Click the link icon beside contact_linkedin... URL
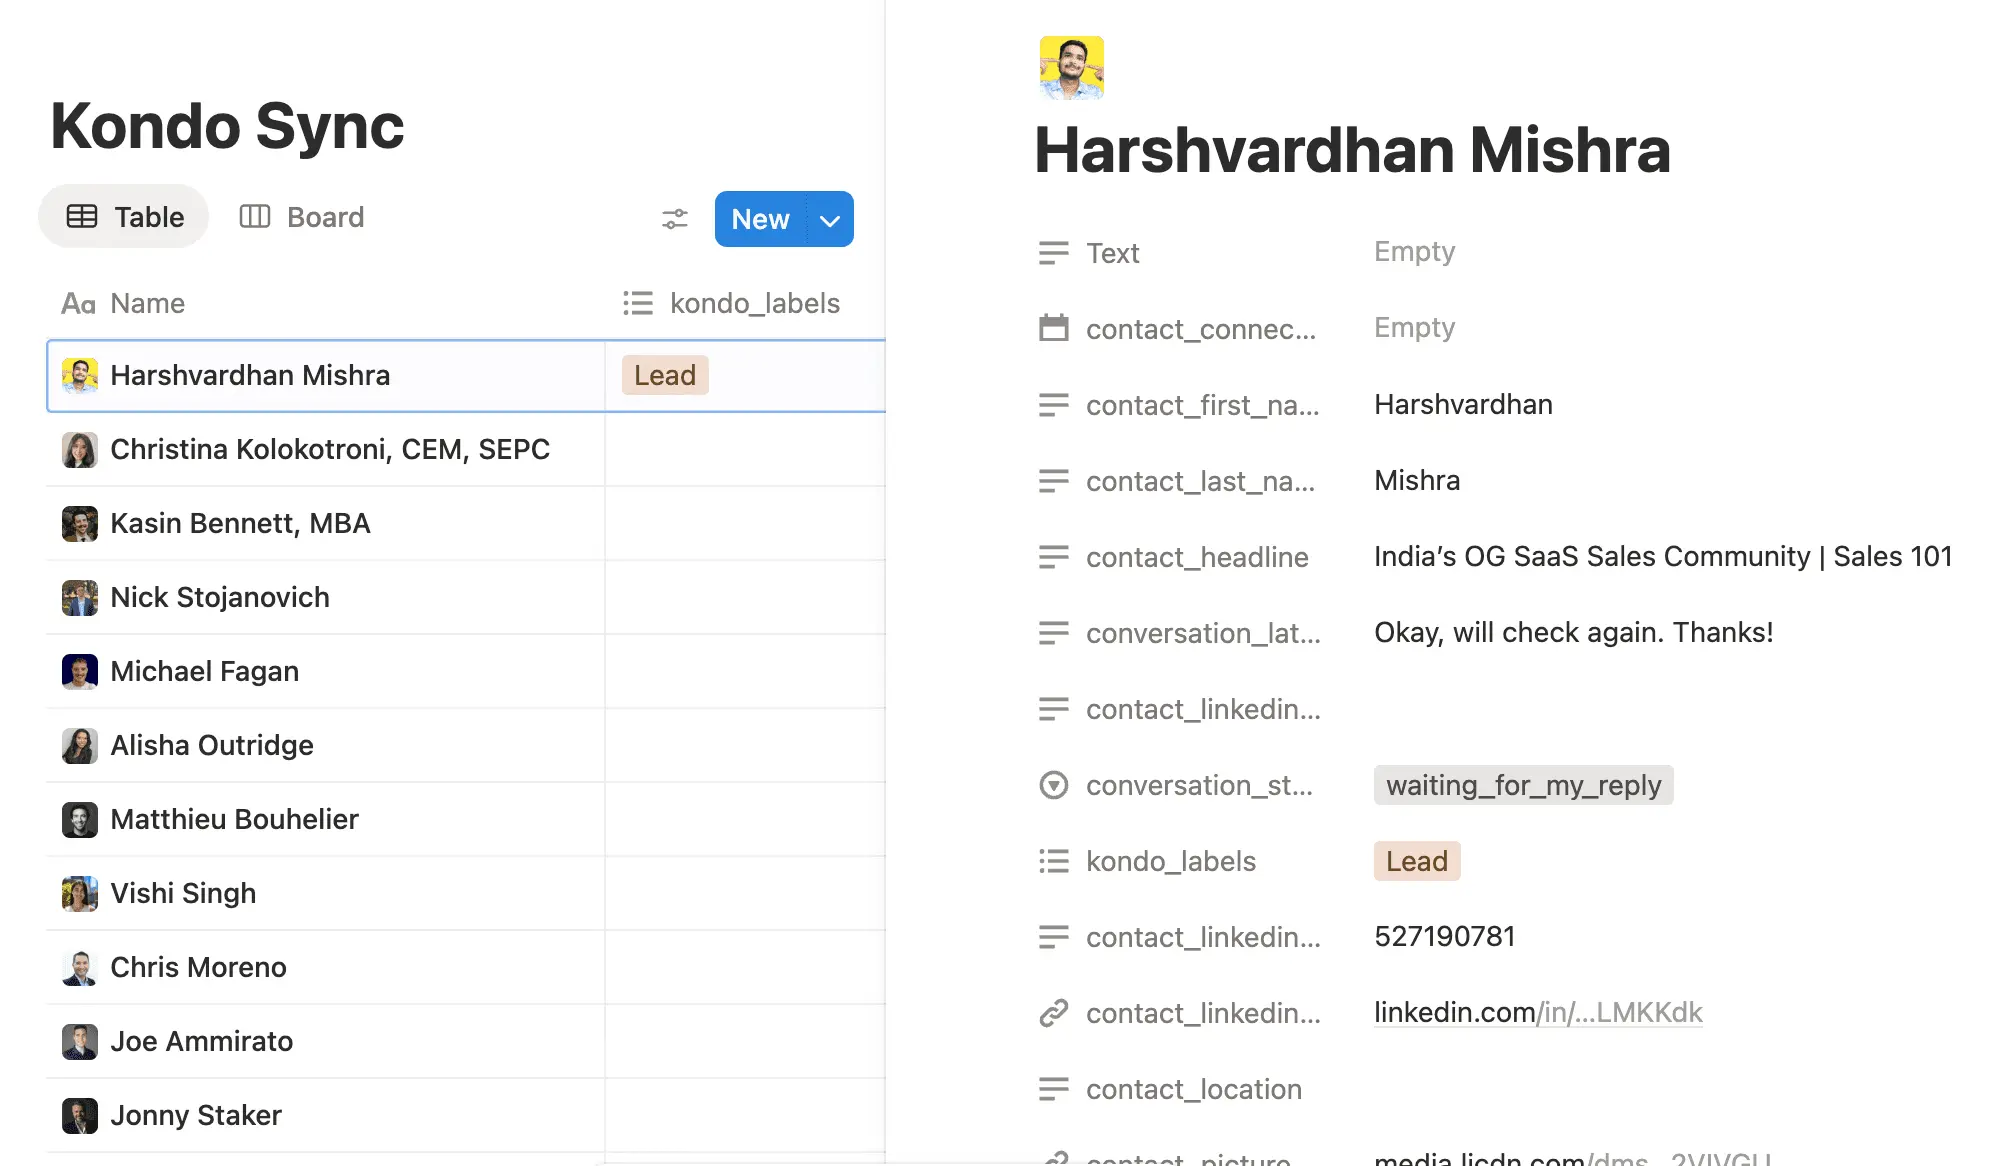2014x1166 pixels. (1053, 1013)
